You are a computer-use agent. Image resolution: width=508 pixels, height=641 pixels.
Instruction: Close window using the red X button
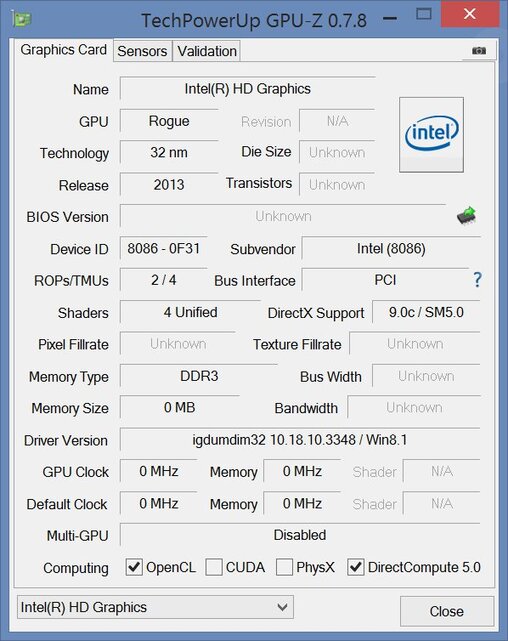pos(470,14)
